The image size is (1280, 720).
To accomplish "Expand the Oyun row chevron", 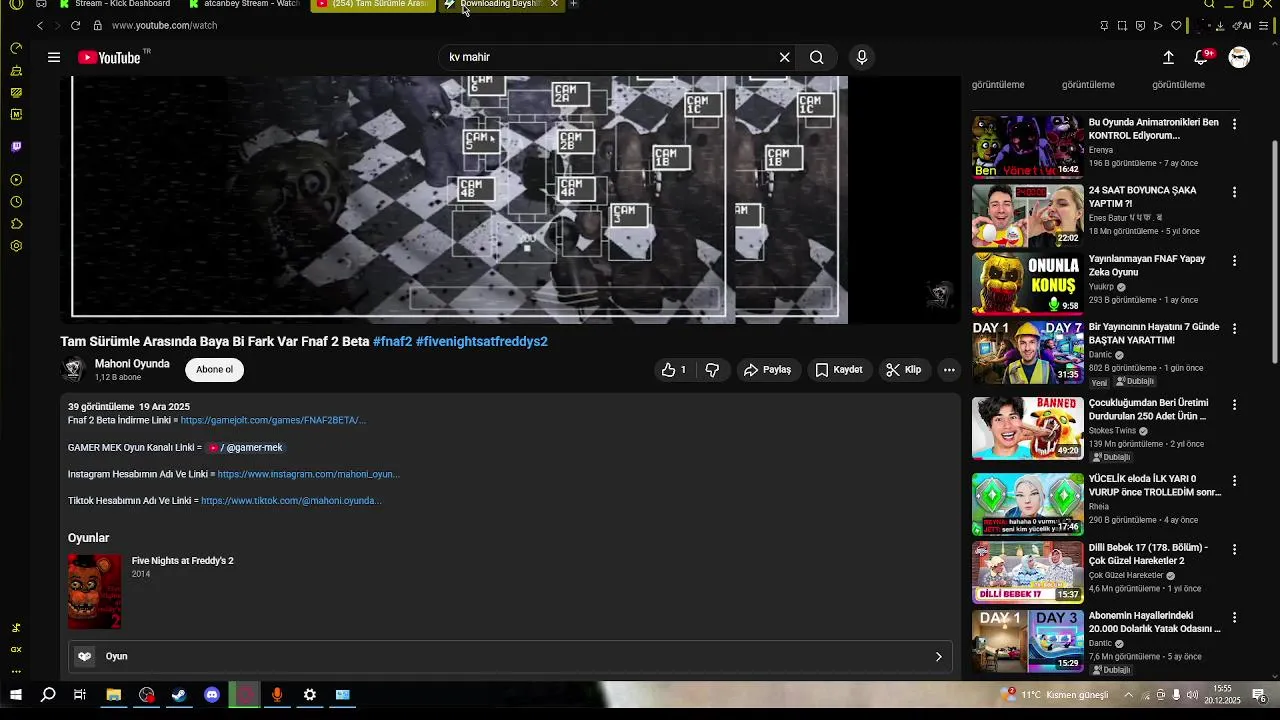I will point(938,656).
